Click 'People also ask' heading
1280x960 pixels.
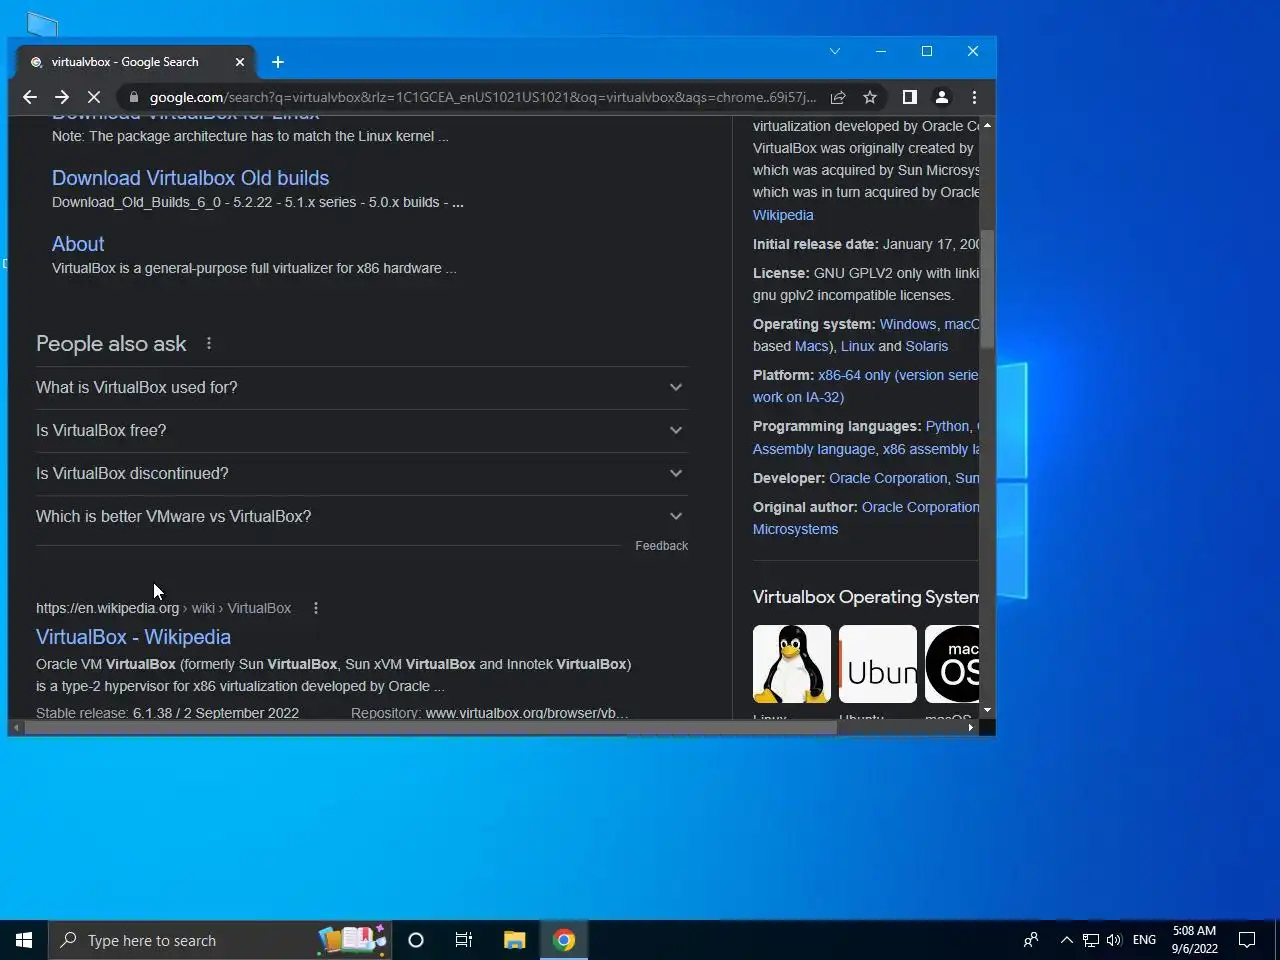click(x=111, y=343)
